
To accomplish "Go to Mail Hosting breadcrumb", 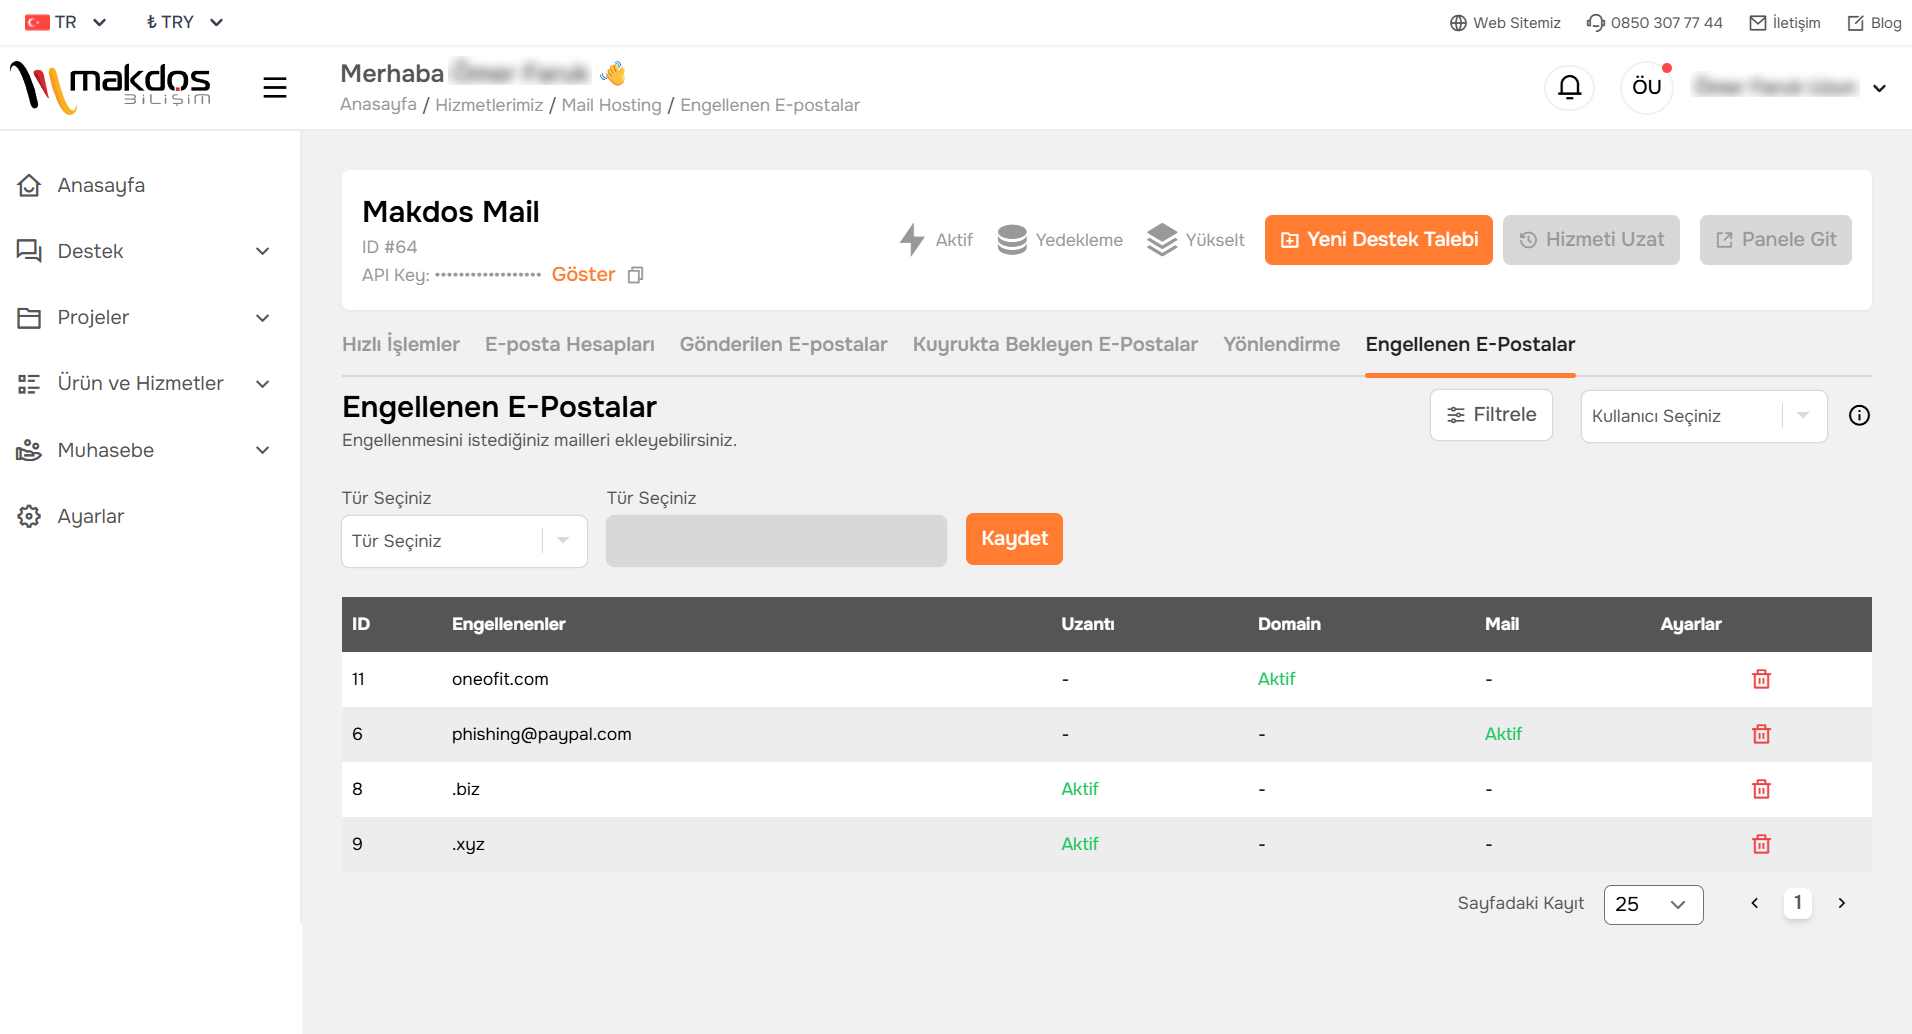I will point(611,105).
